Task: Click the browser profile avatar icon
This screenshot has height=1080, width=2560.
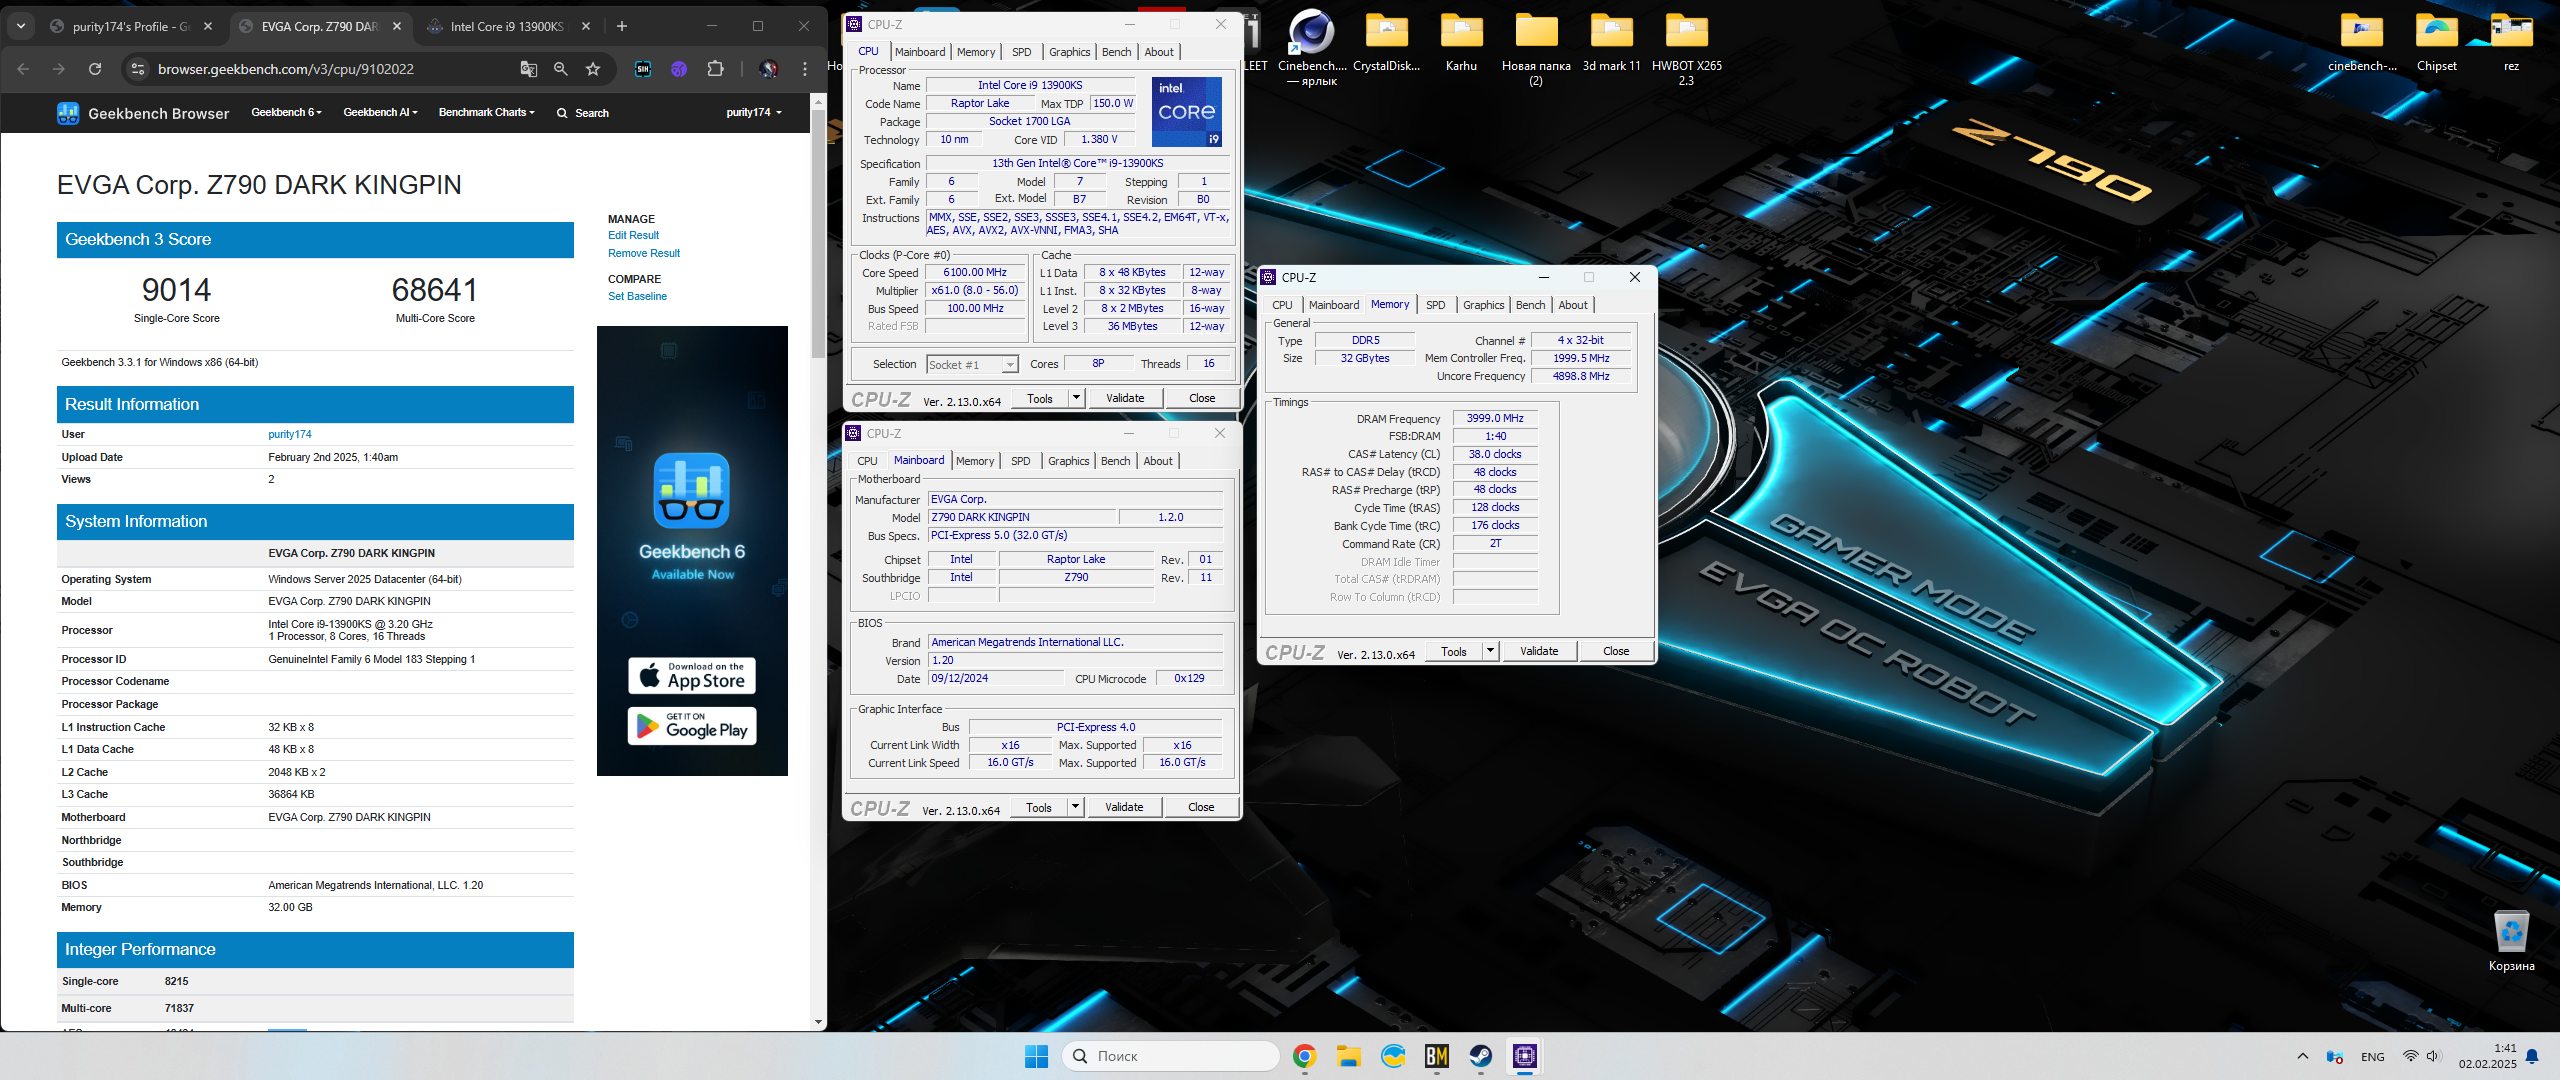Action: coord(769,69)
